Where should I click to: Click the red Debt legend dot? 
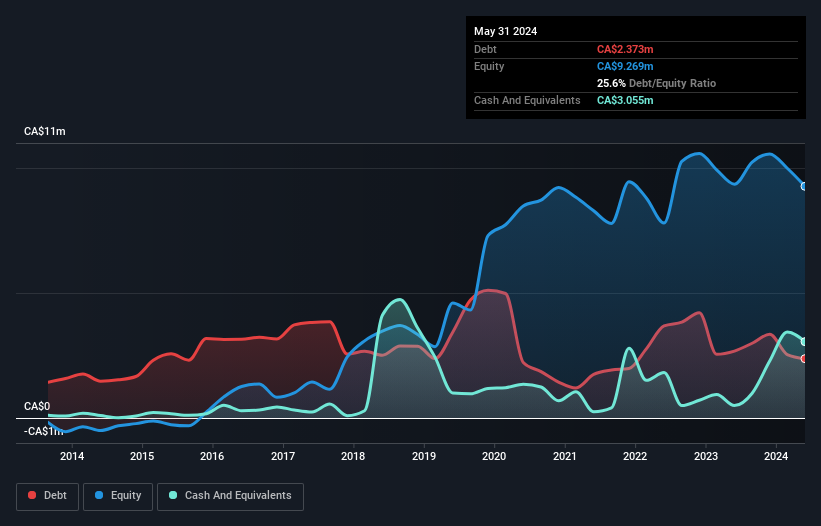tap(32, 495)
